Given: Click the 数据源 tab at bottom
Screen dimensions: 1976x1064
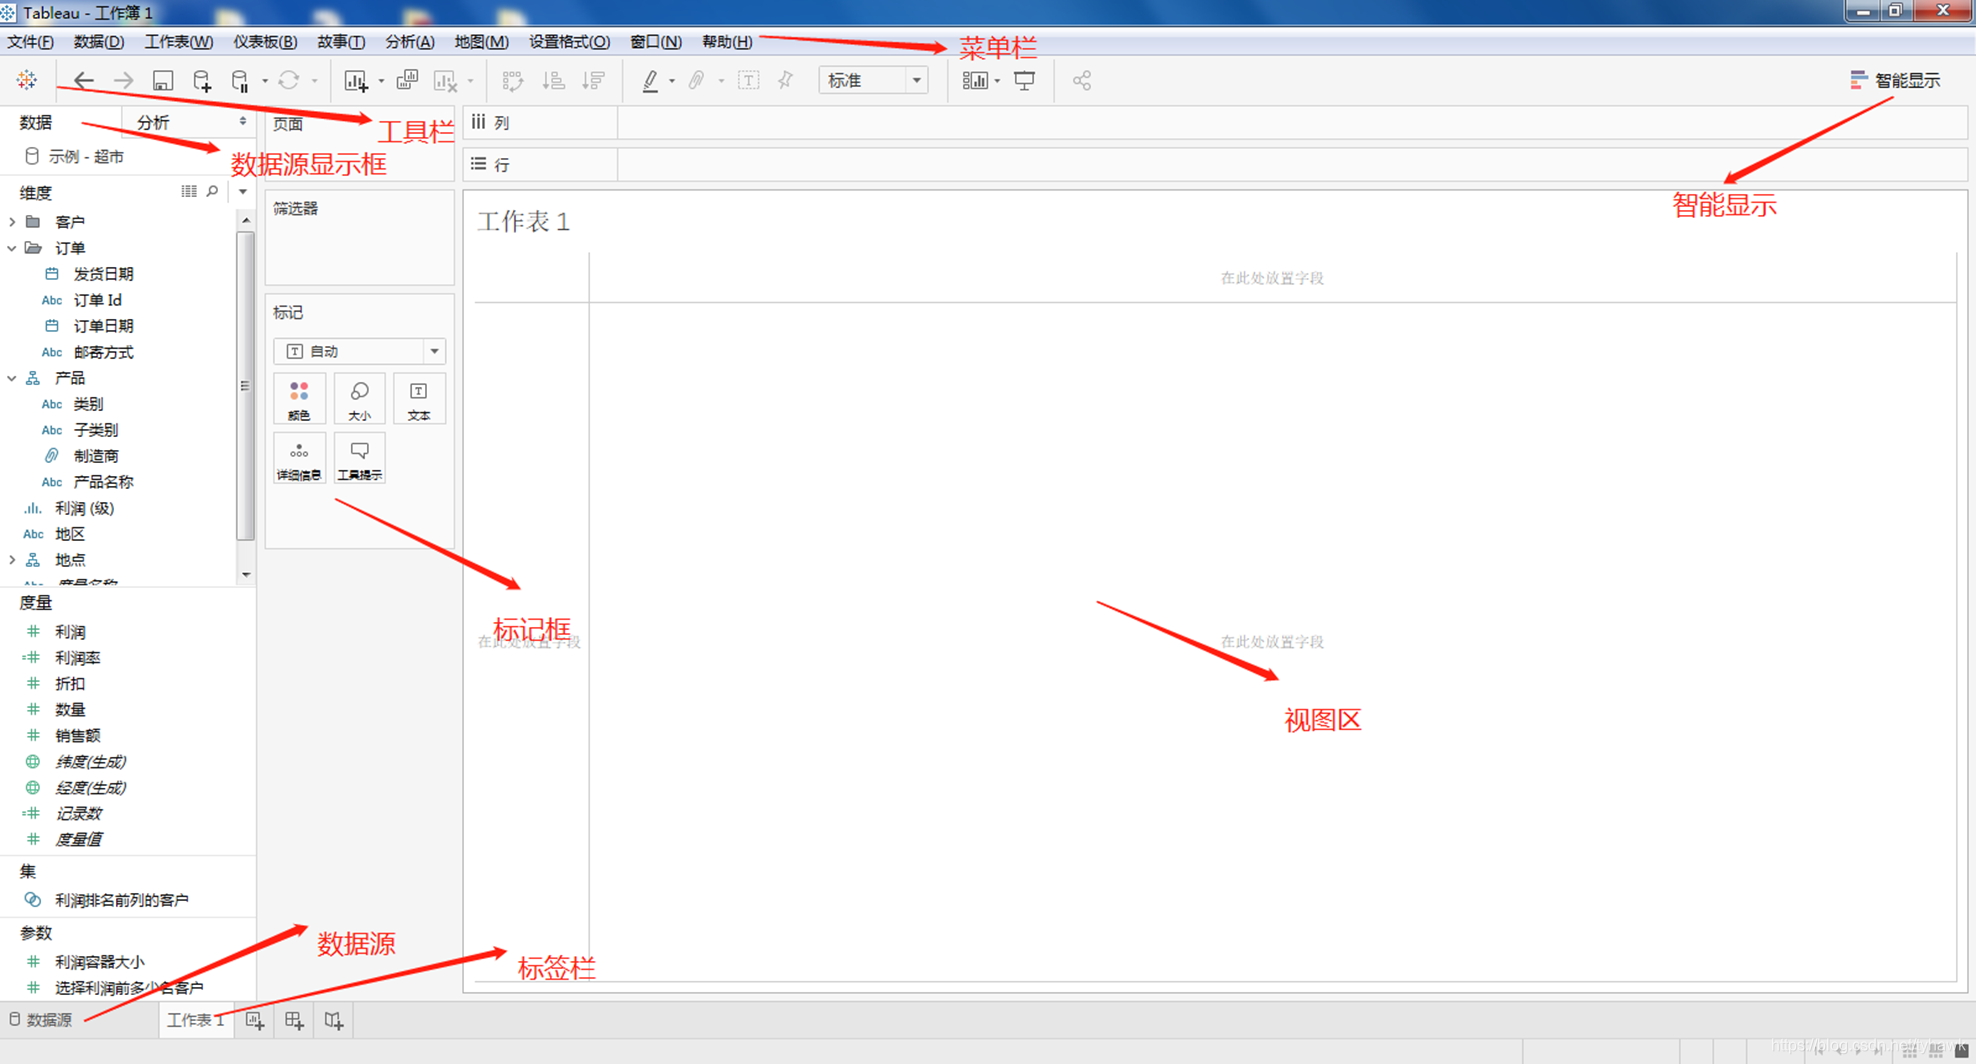Looking at the screenshot, I should [40, 1020].
